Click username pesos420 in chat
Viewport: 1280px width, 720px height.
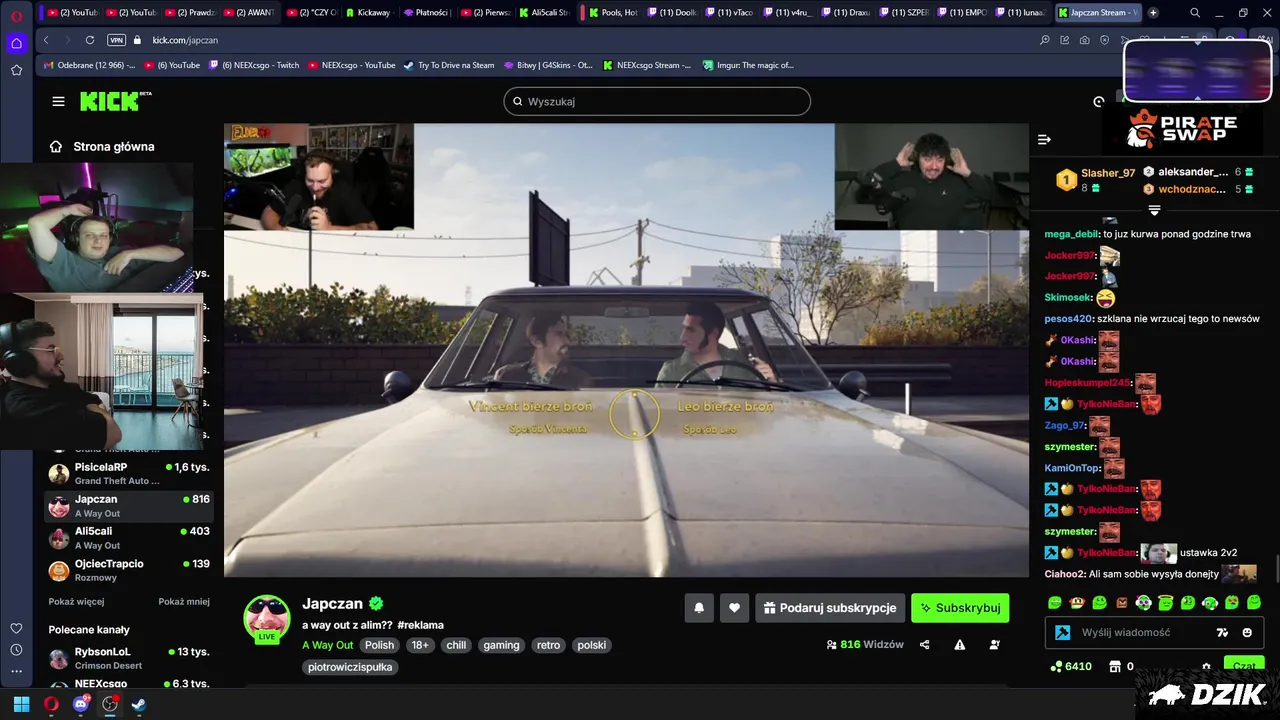[x=1068, y=319]
